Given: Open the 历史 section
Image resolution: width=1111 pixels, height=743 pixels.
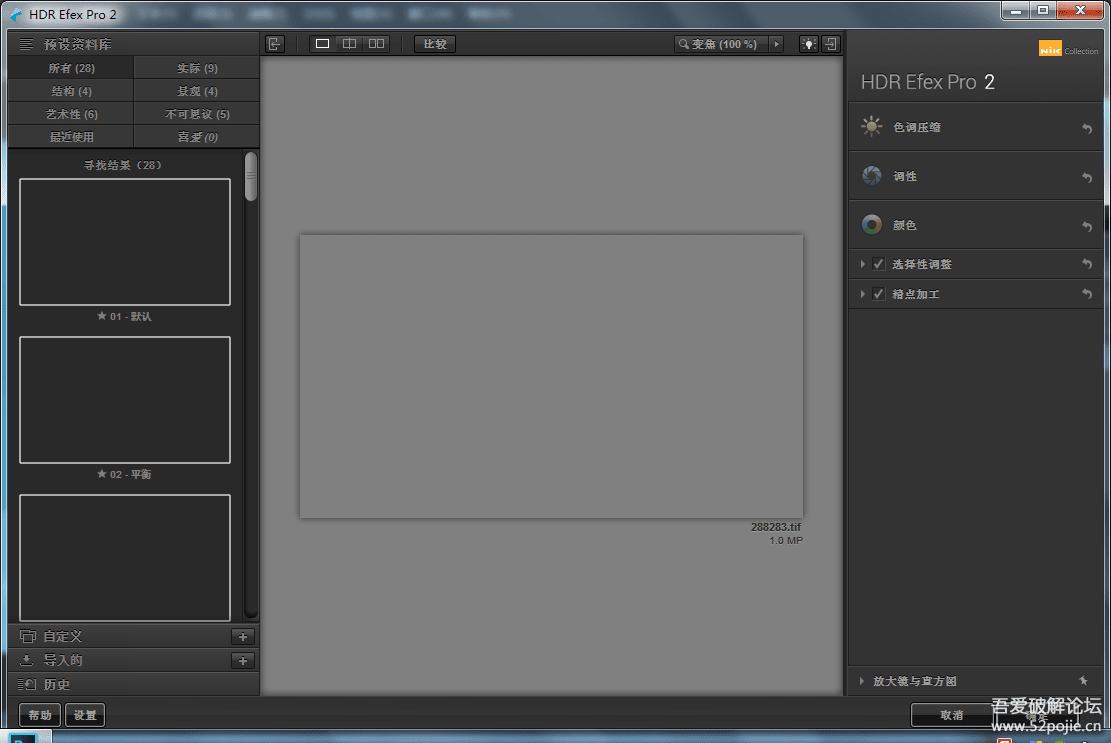Looking at the screenshot, I should (x=133, y=684).
